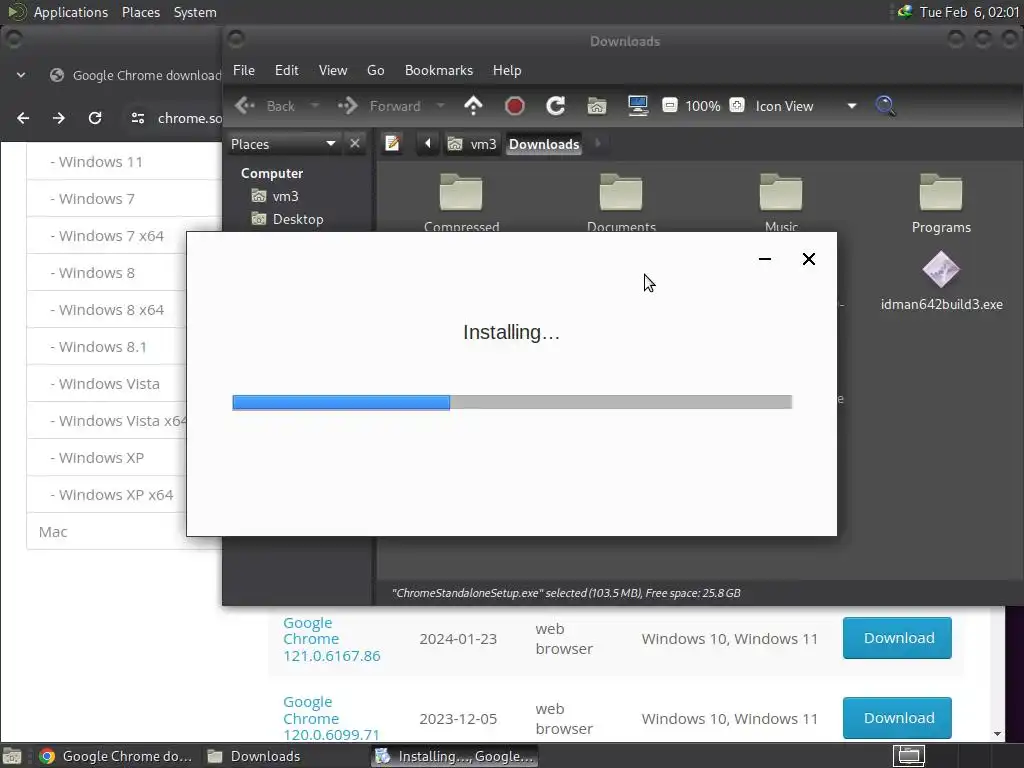Open the System menu in the top panel
The width and height of the screenshot is (1024, 768).
point(195,12)
